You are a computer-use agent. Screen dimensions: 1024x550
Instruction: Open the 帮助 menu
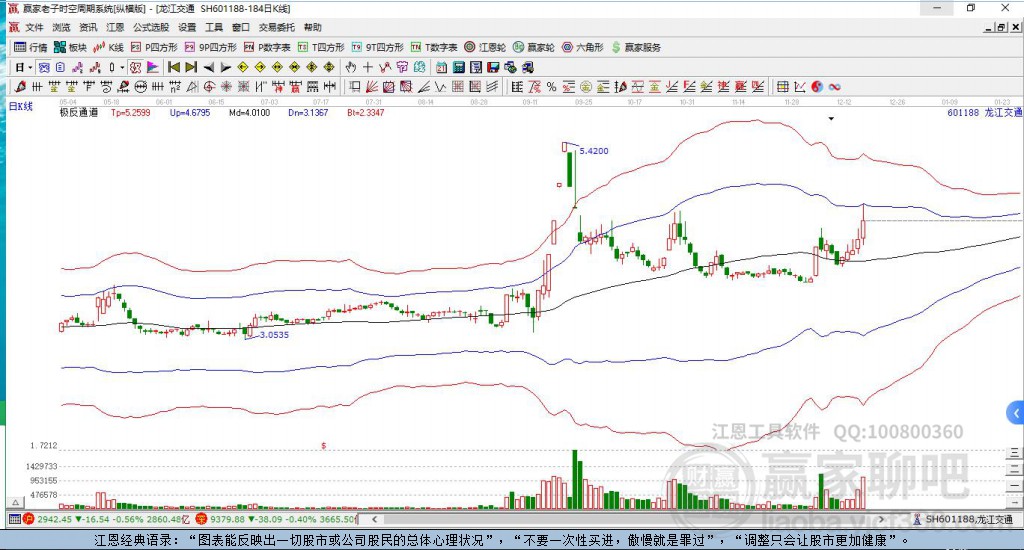(313, 27)
